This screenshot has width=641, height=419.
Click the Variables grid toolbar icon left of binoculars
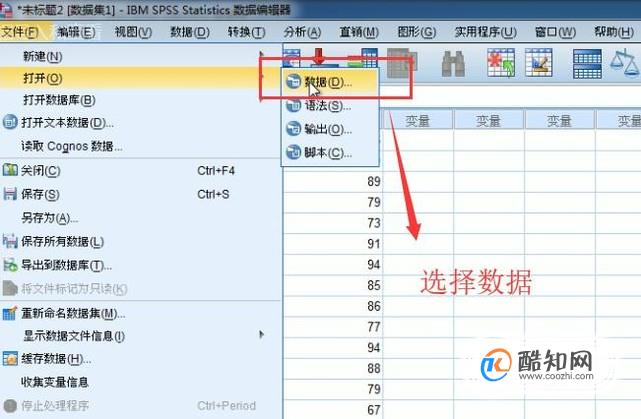click(401, 63)
